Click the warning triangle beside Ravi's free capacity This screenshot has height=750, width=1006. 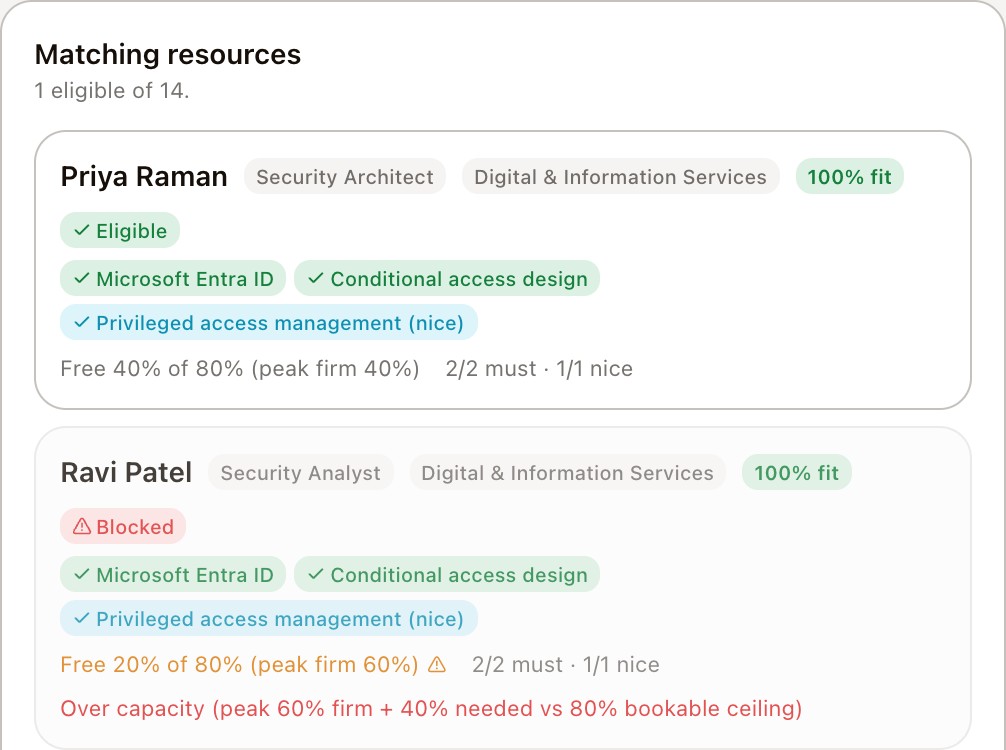[x=437, y=664]
